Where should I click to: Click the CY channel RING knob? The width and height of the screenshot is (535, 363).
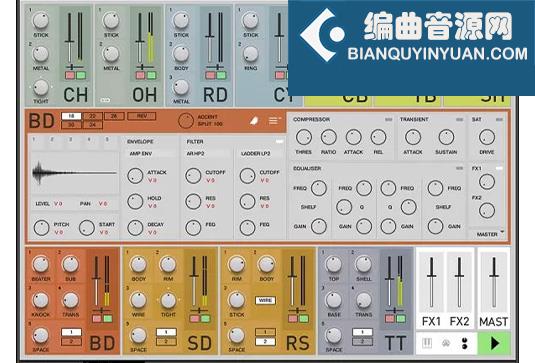(x=250, y=54)
